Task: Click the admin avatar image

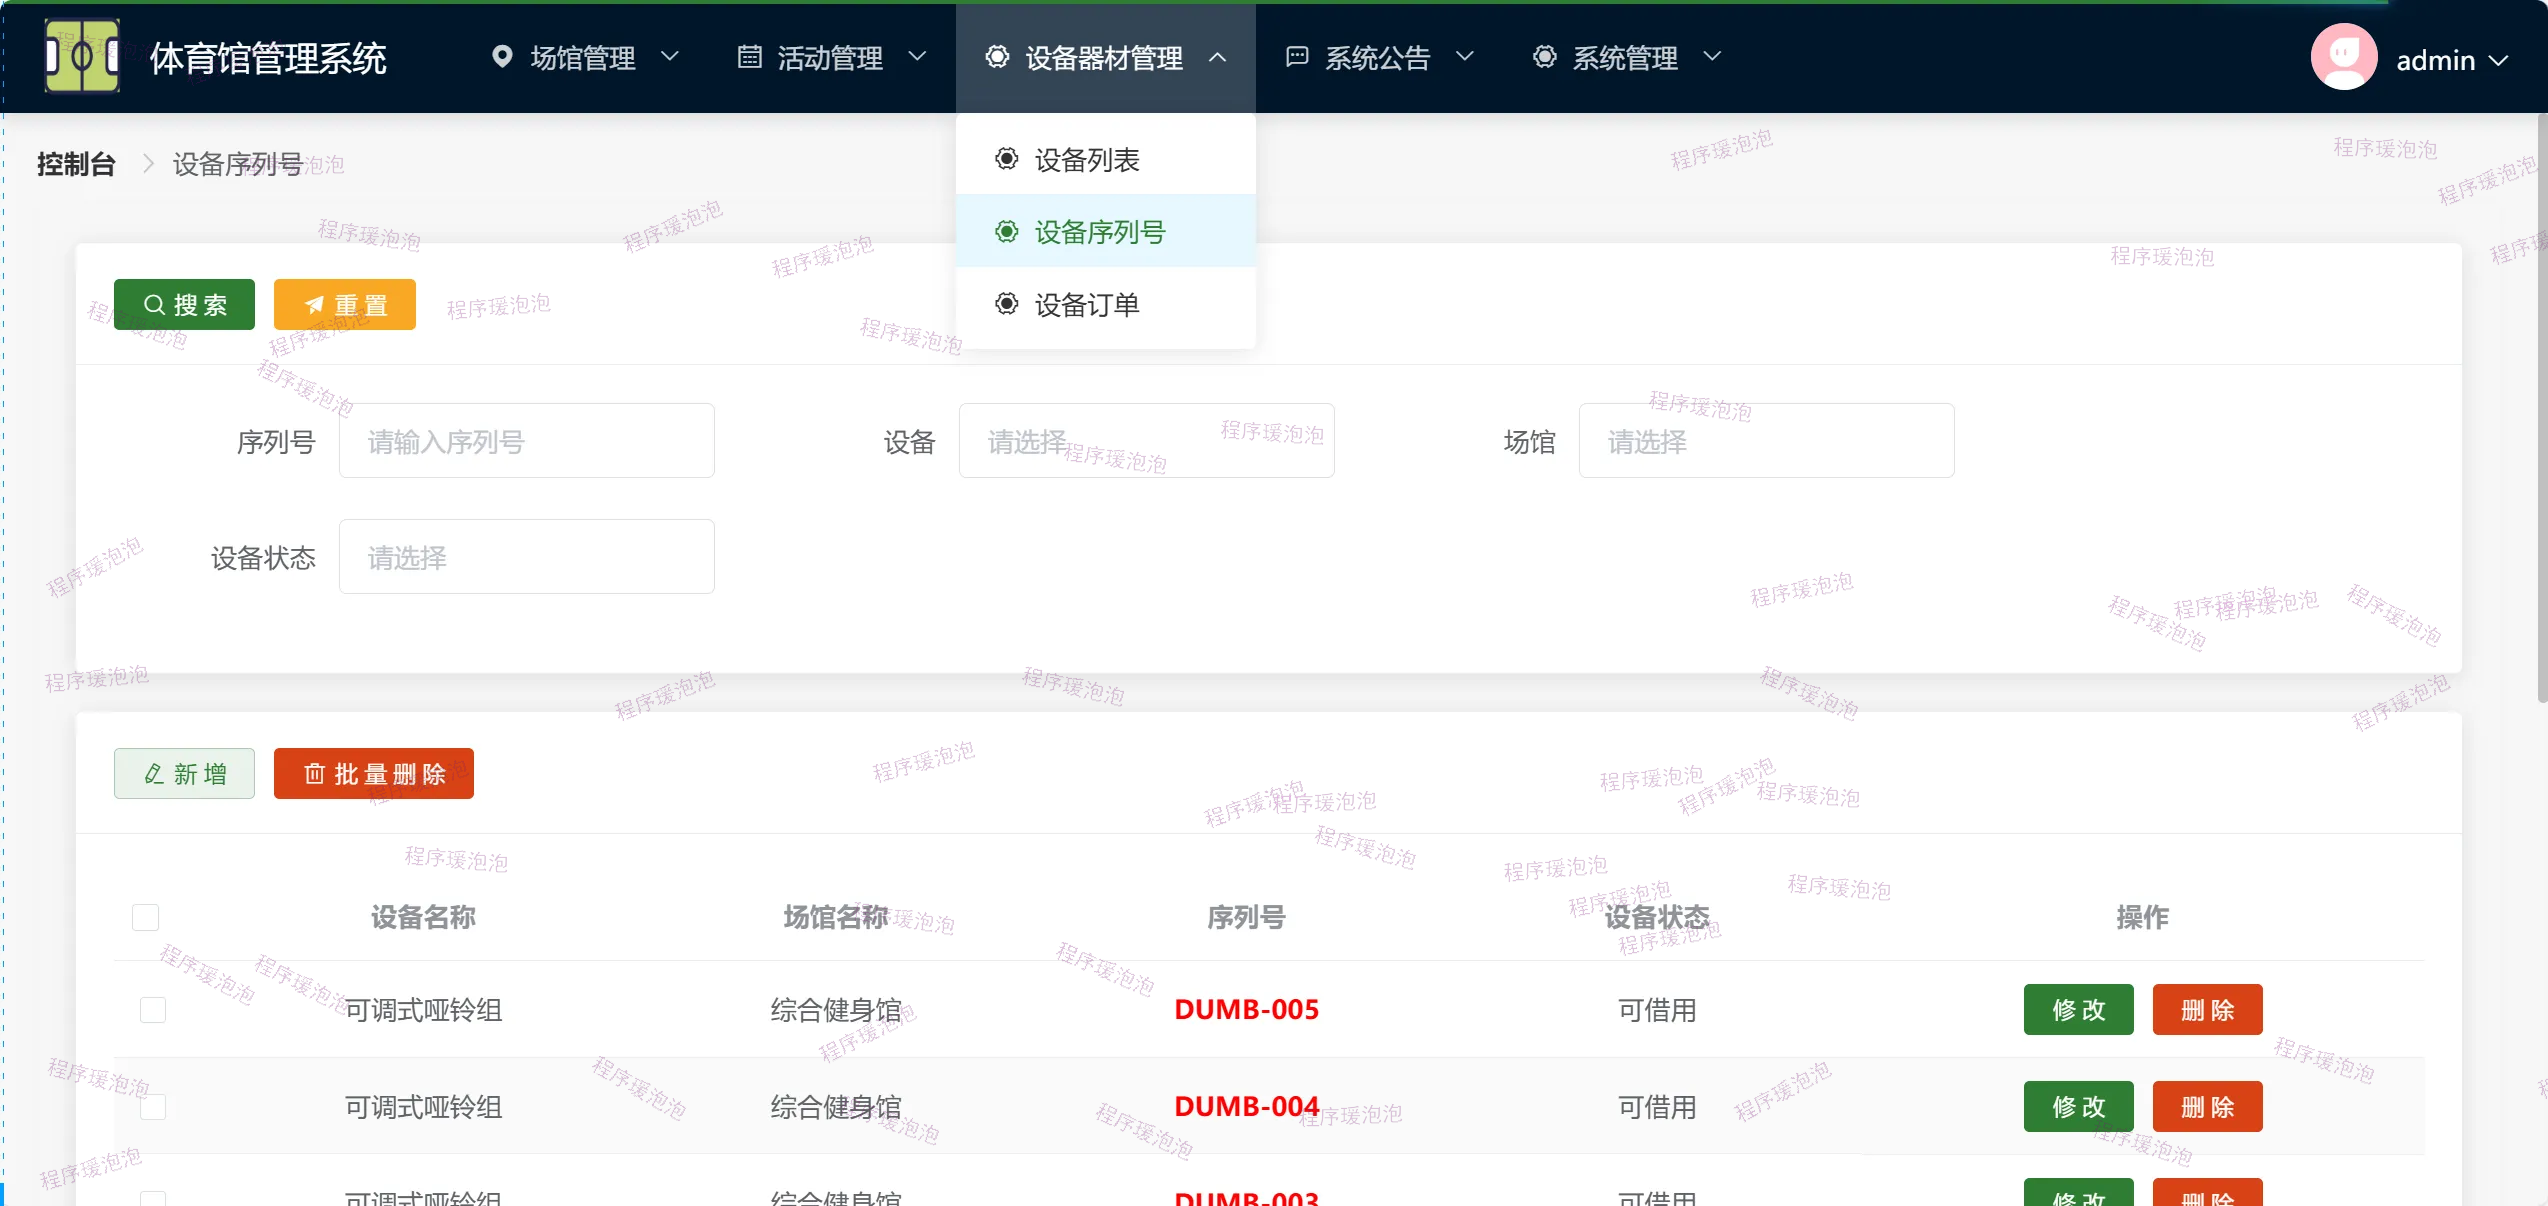Action: tap(2343, 57)
